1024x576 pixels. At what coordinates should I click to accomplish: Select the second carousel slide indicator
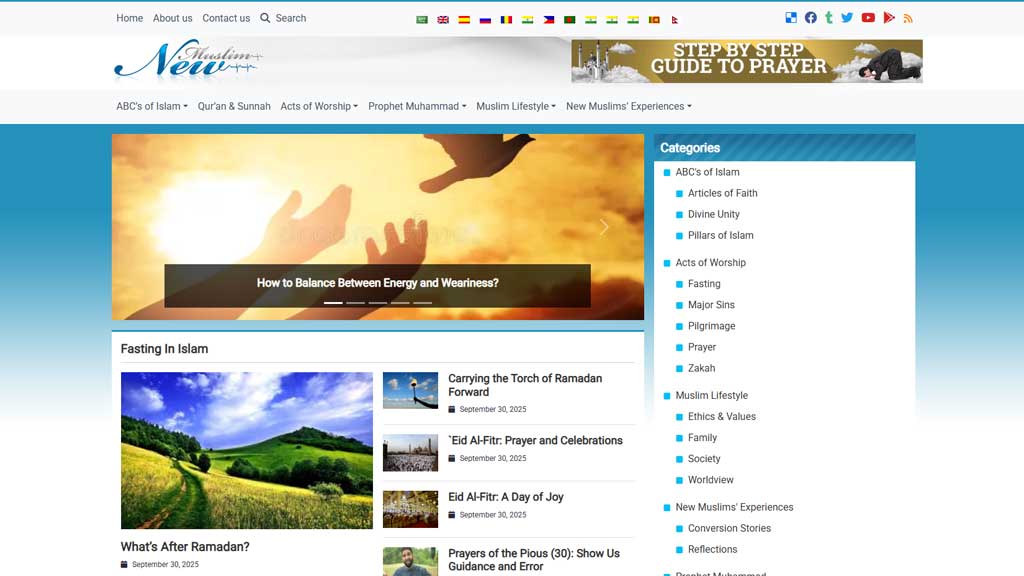pyautogui.click(x=355, y=302)
